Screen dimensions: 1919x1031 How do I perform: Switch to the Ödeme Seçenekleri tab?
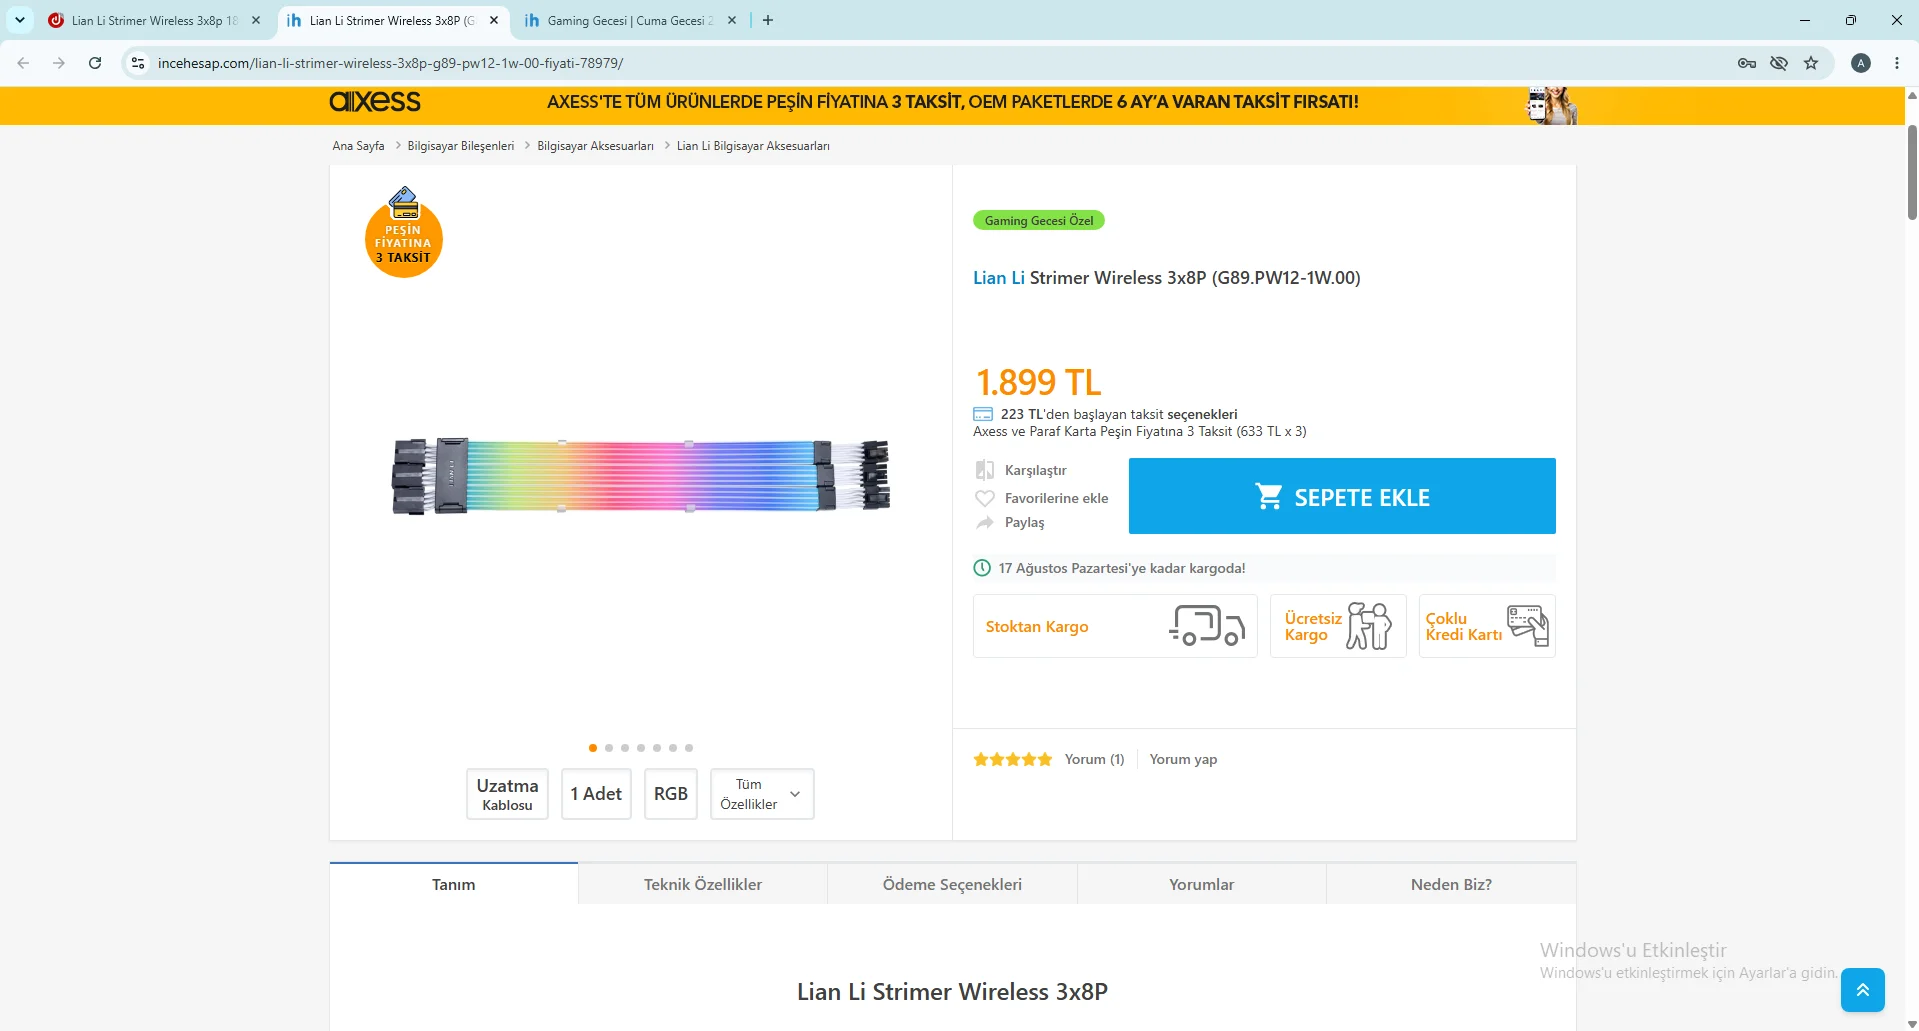coord(952,884)
